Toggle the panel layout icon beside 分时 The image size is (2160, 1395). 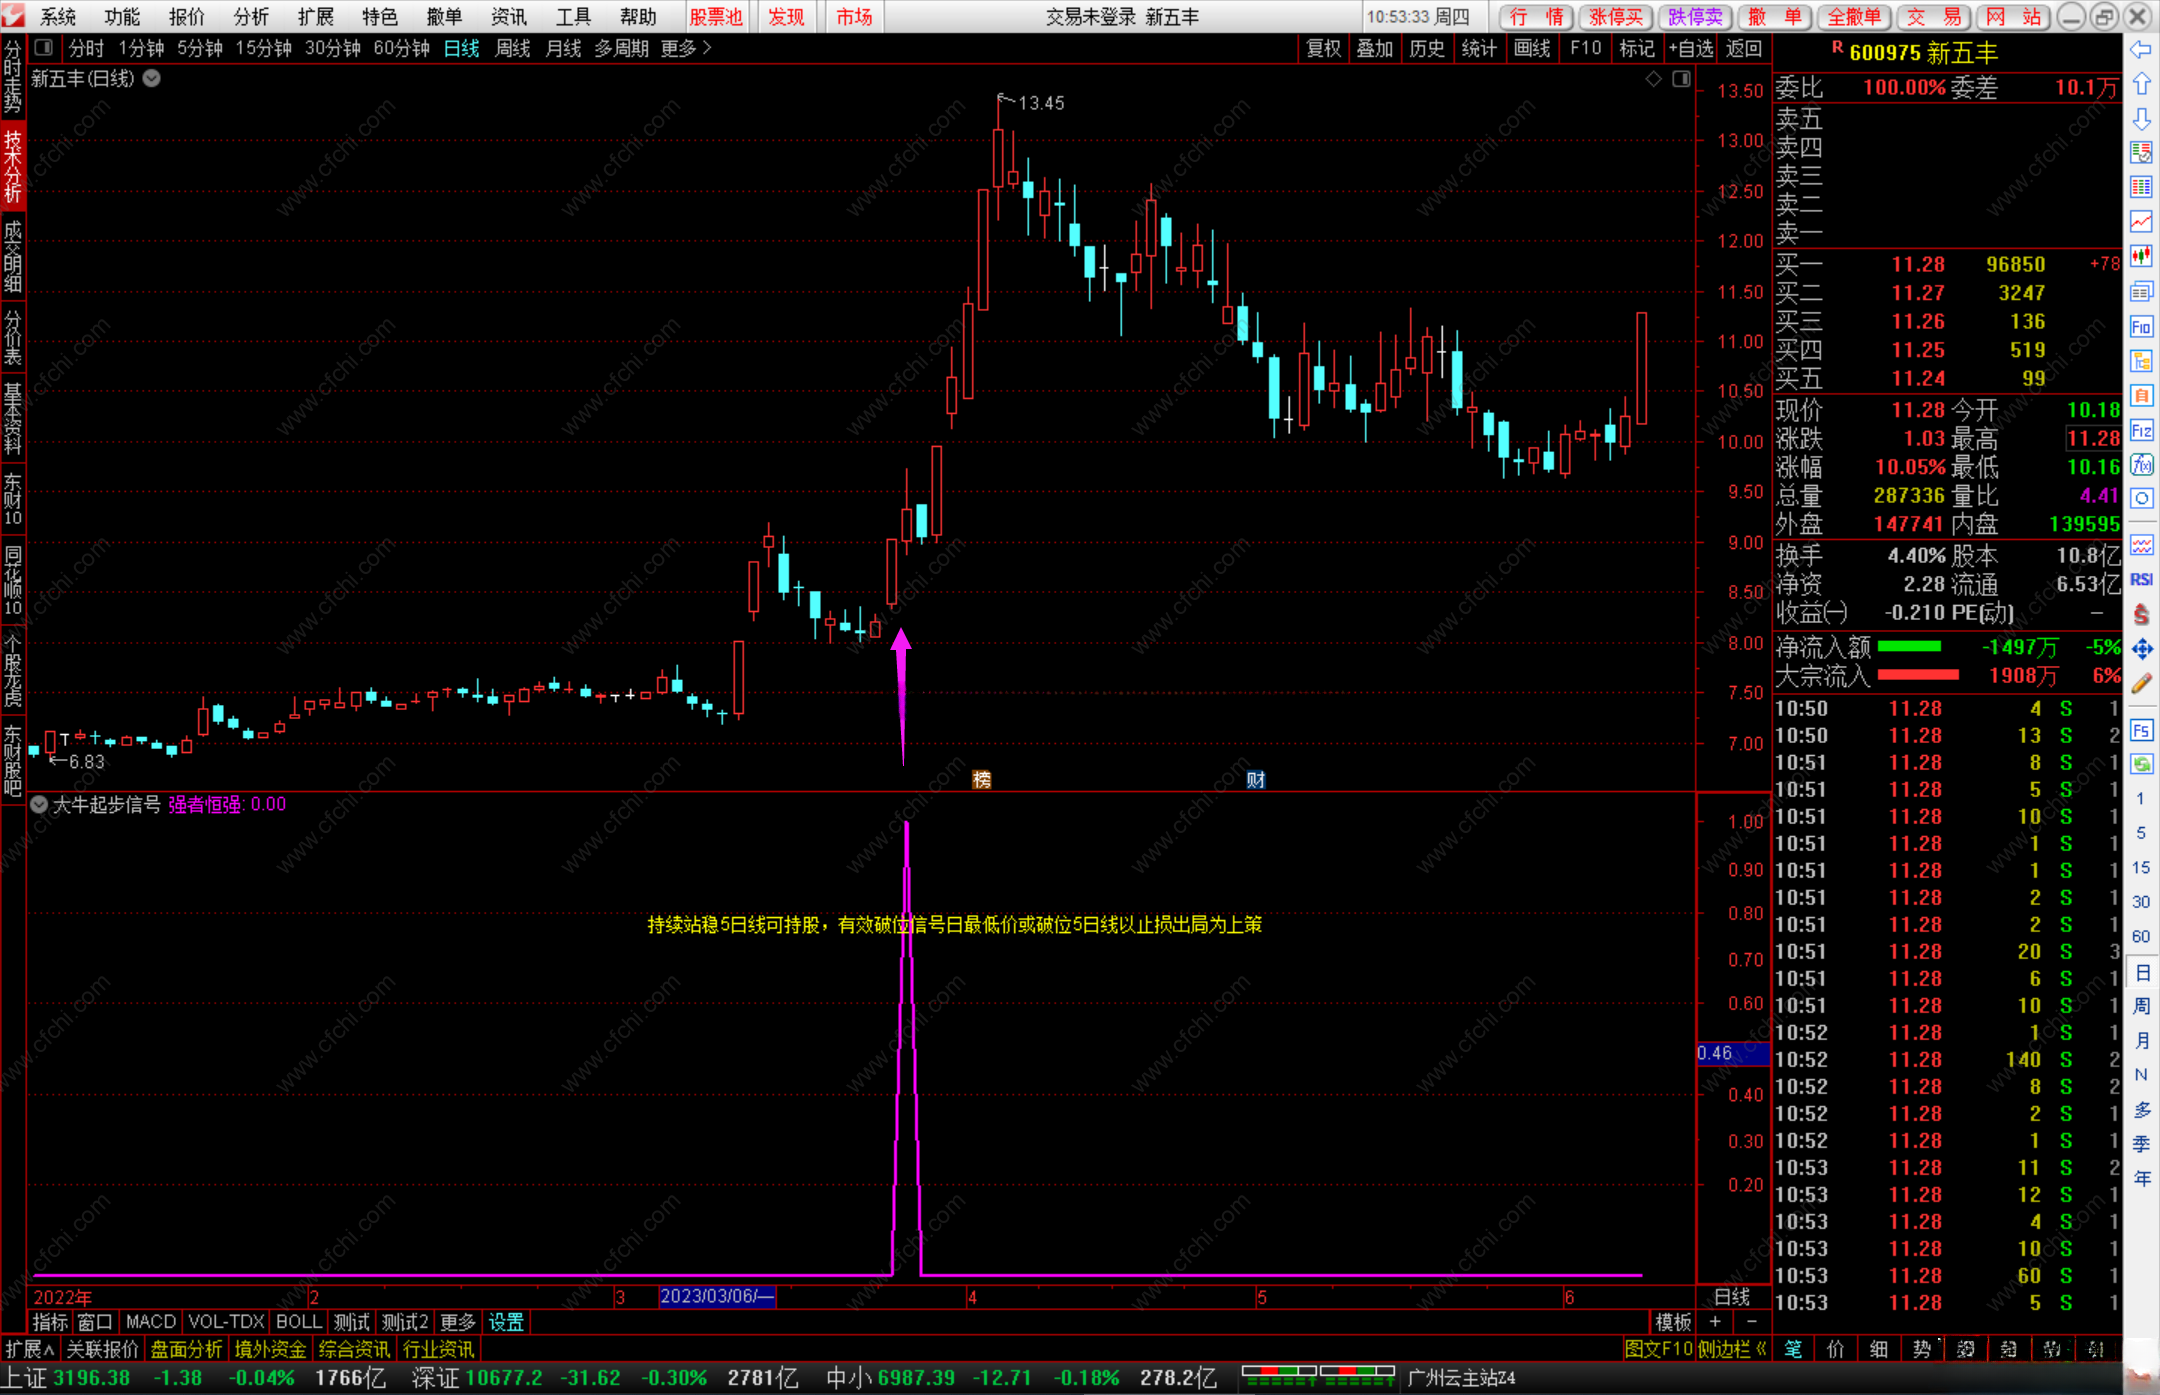tap(44, 47)
